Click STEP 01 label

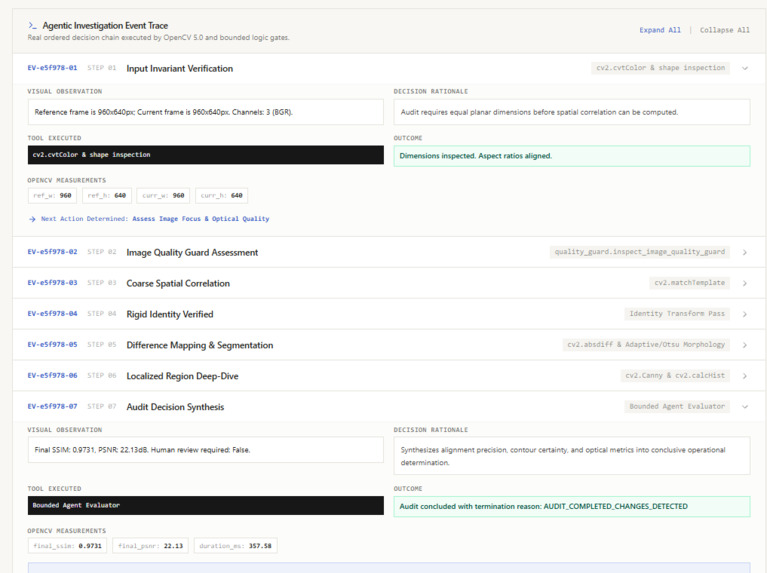[x=102, y=68]
